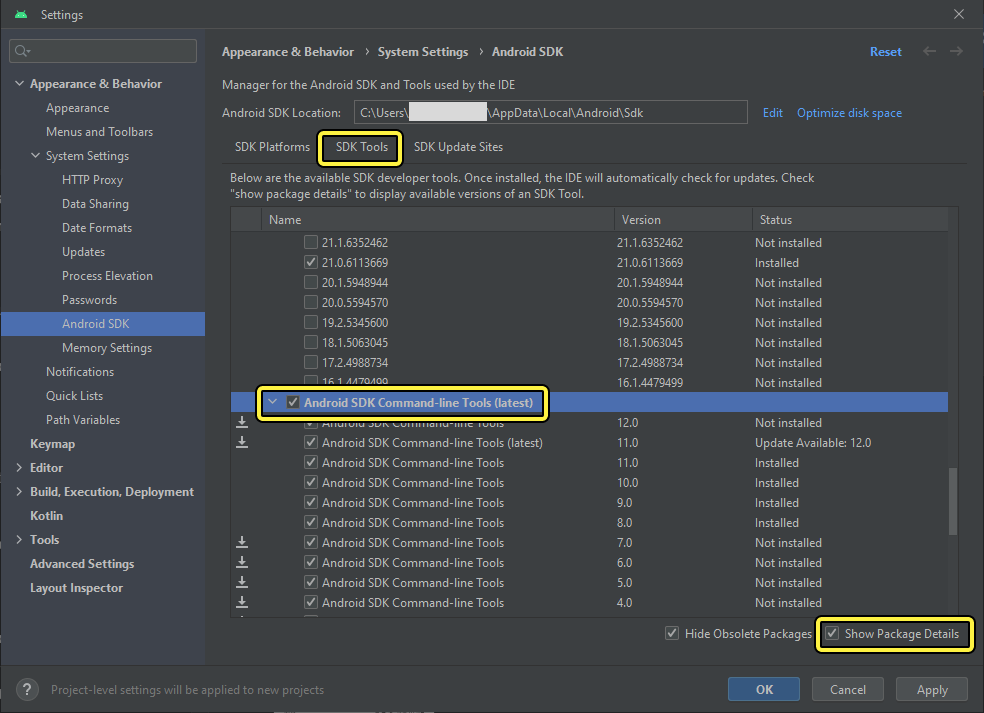Viewport: 984px width, 713px height.
Task: Check the 20.0.5594570 package checkbox
Action: coord(311,303)
